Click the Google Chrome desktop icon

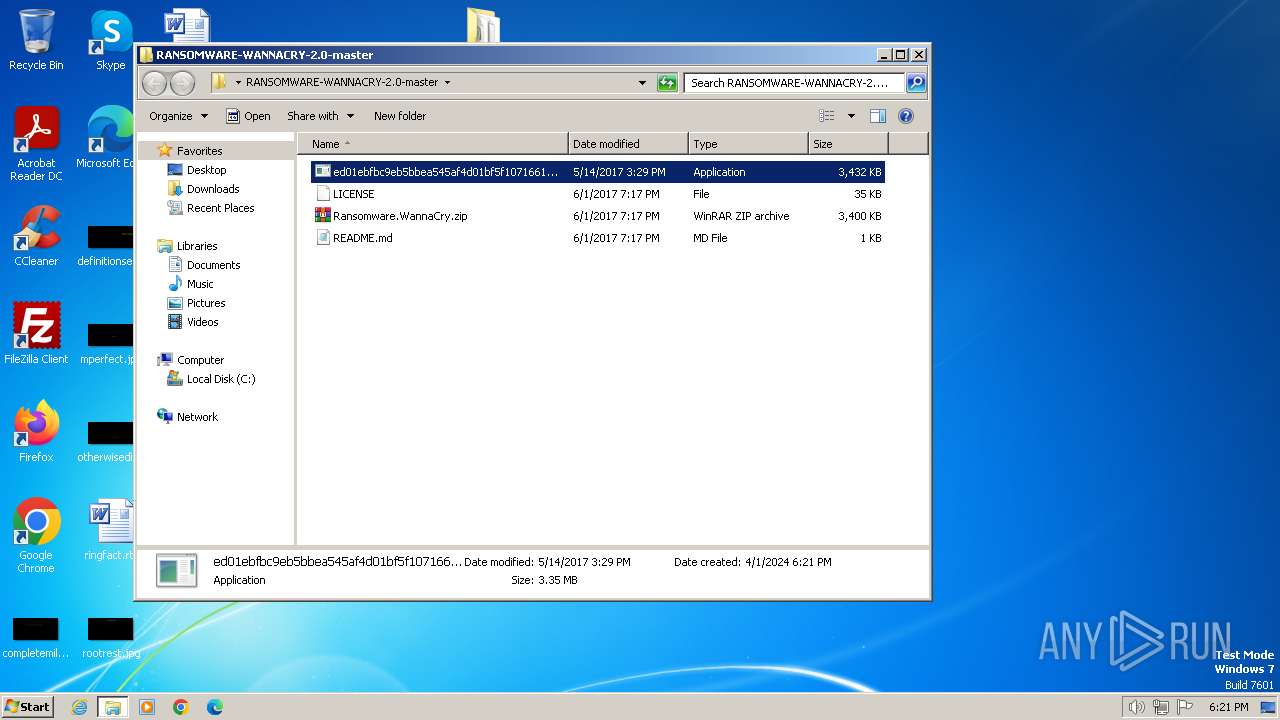tap(36, 535)
